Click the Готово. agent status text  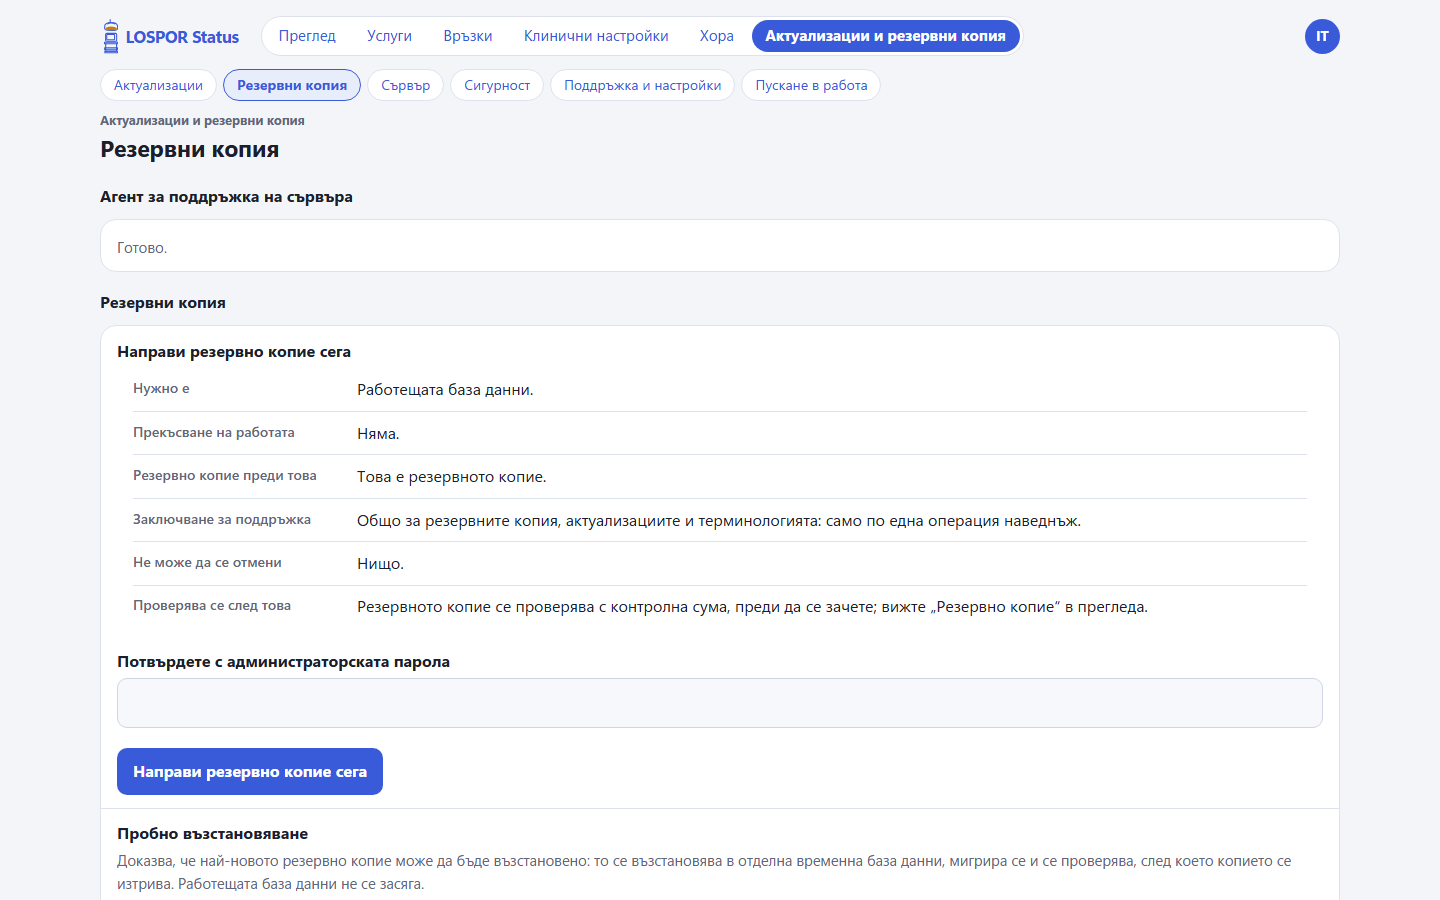142,248
